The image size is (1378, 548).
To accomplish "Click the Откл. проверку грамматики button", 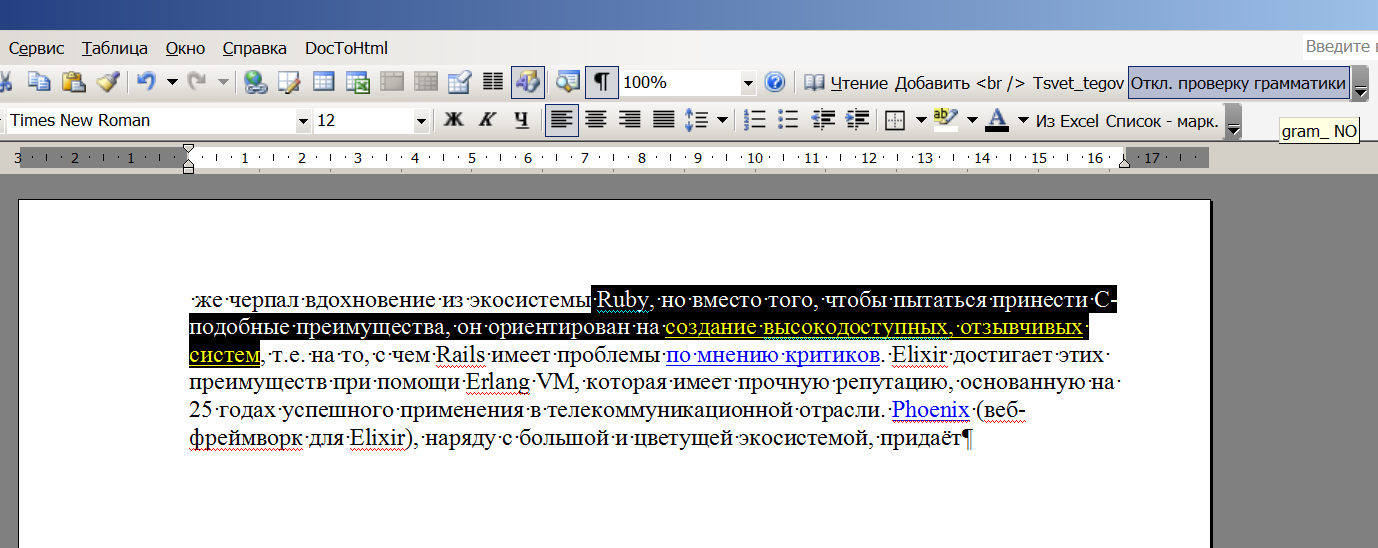I will [1238, 83].
